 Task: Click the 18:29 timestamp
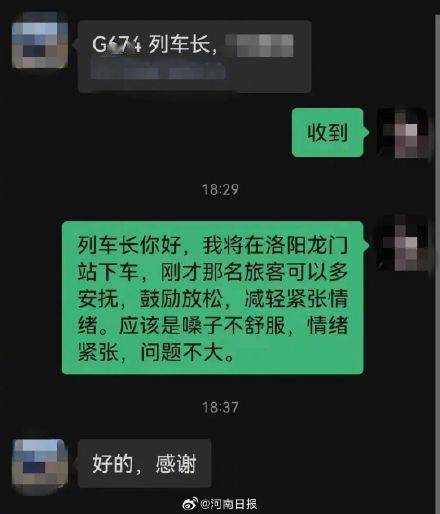pyautogui.click(x=220, y=190)
